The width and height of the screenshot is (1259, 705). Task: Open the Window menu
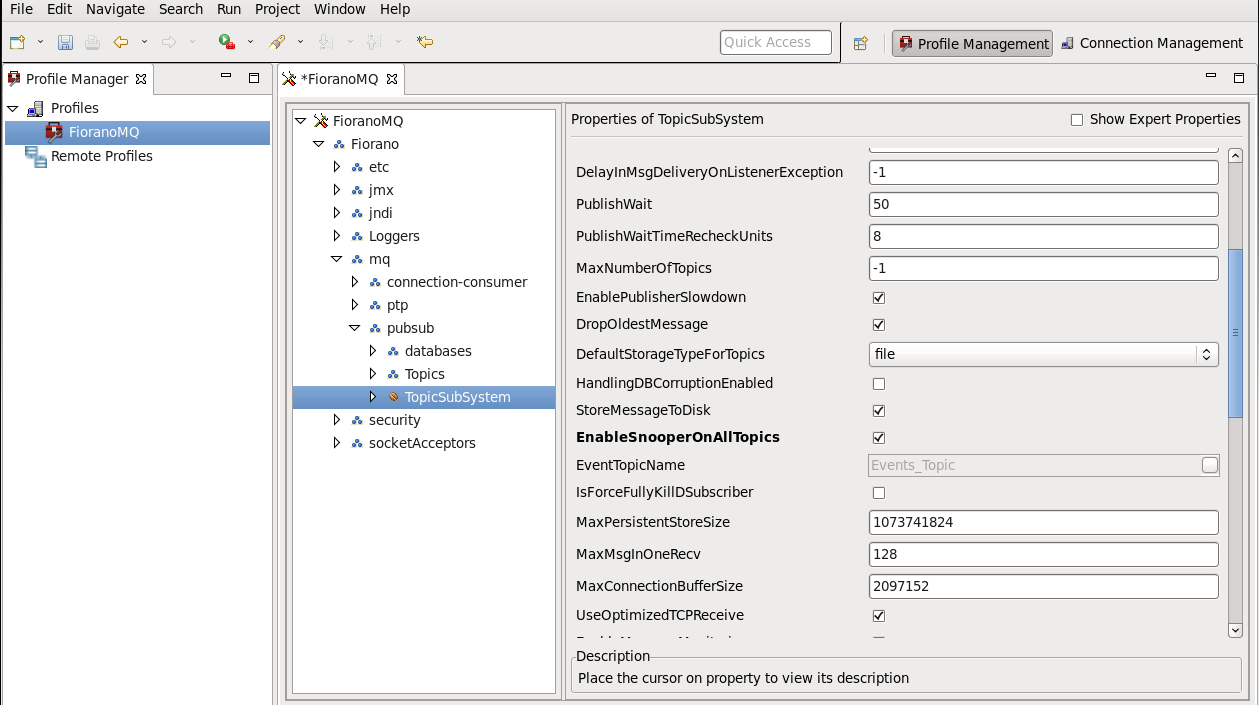340,9
